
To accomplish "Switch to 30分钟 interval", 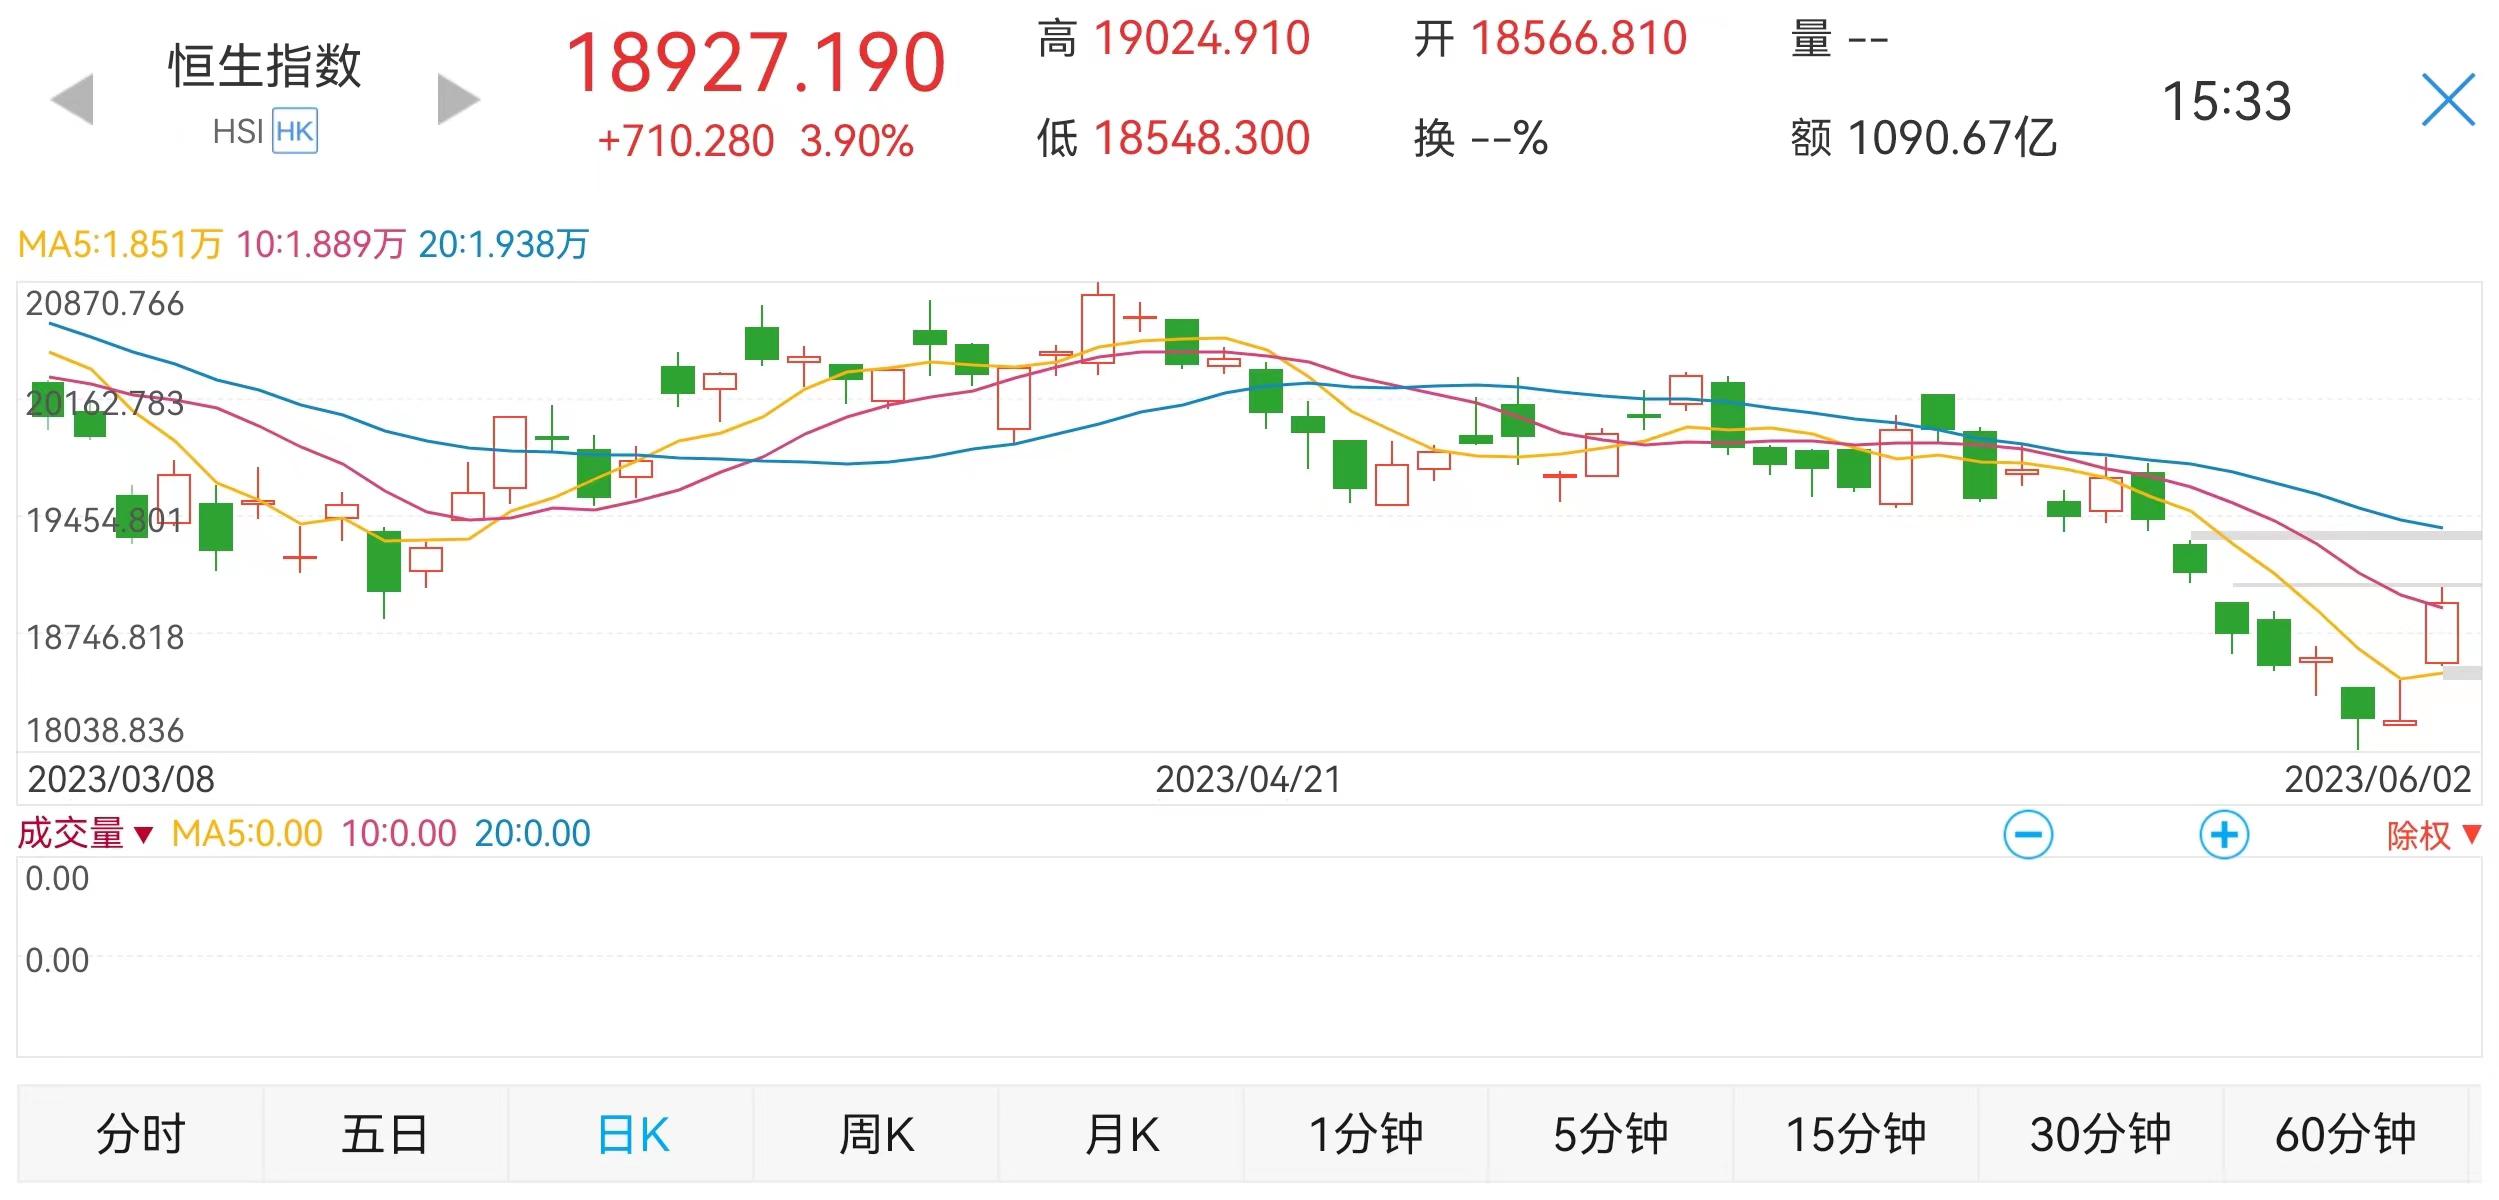I will pyautogui.click(x=2100, y=1135).
